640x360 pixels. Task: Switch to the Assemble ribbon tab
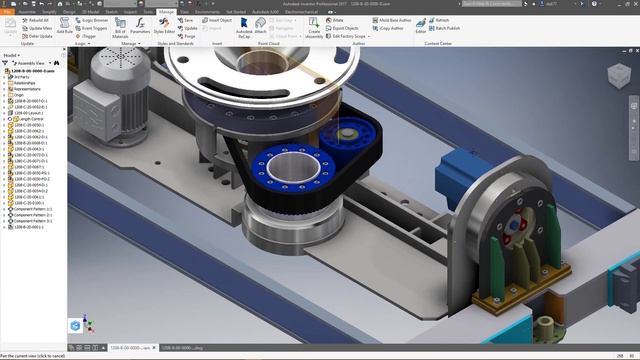point(27,12)
